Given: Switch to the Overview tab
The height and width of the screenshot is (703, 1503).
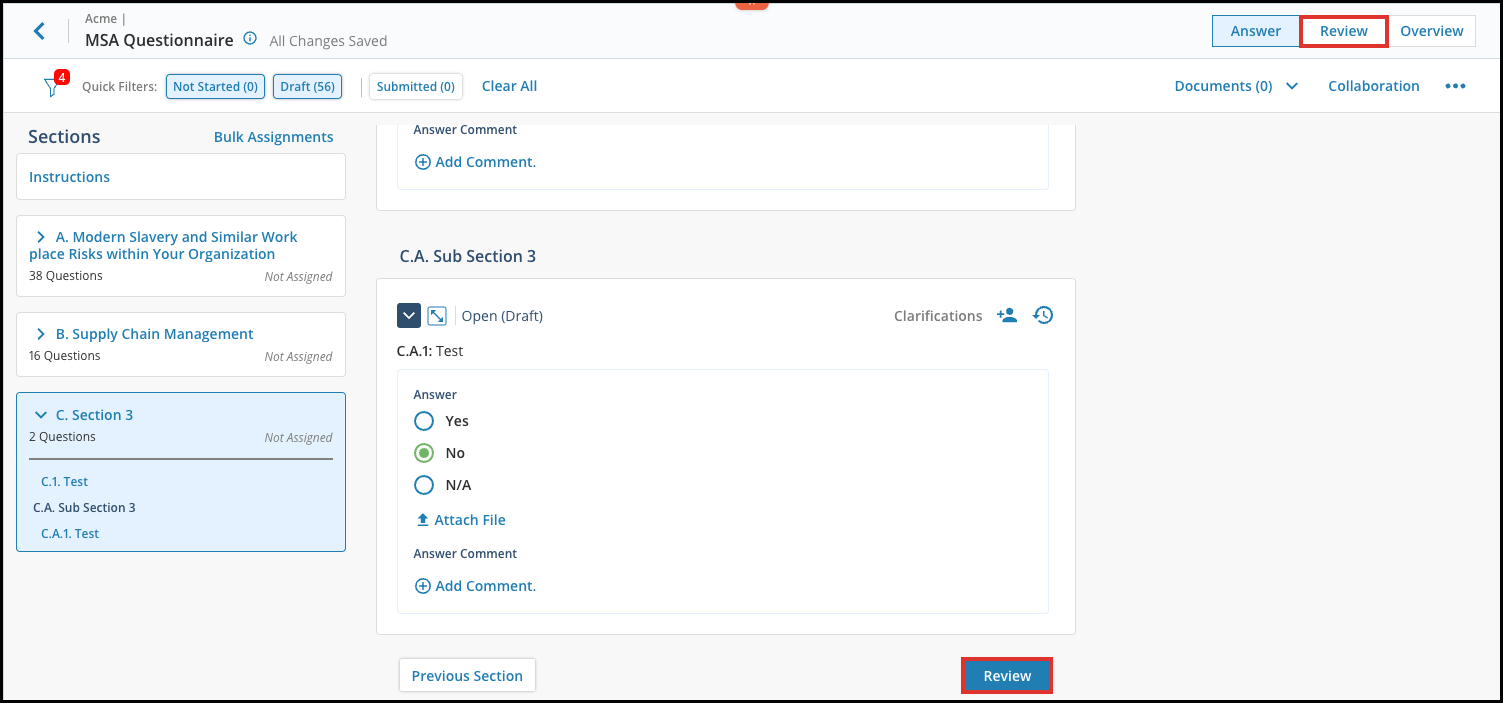Looking at the screenshot, I should (x=1432, y=31).
